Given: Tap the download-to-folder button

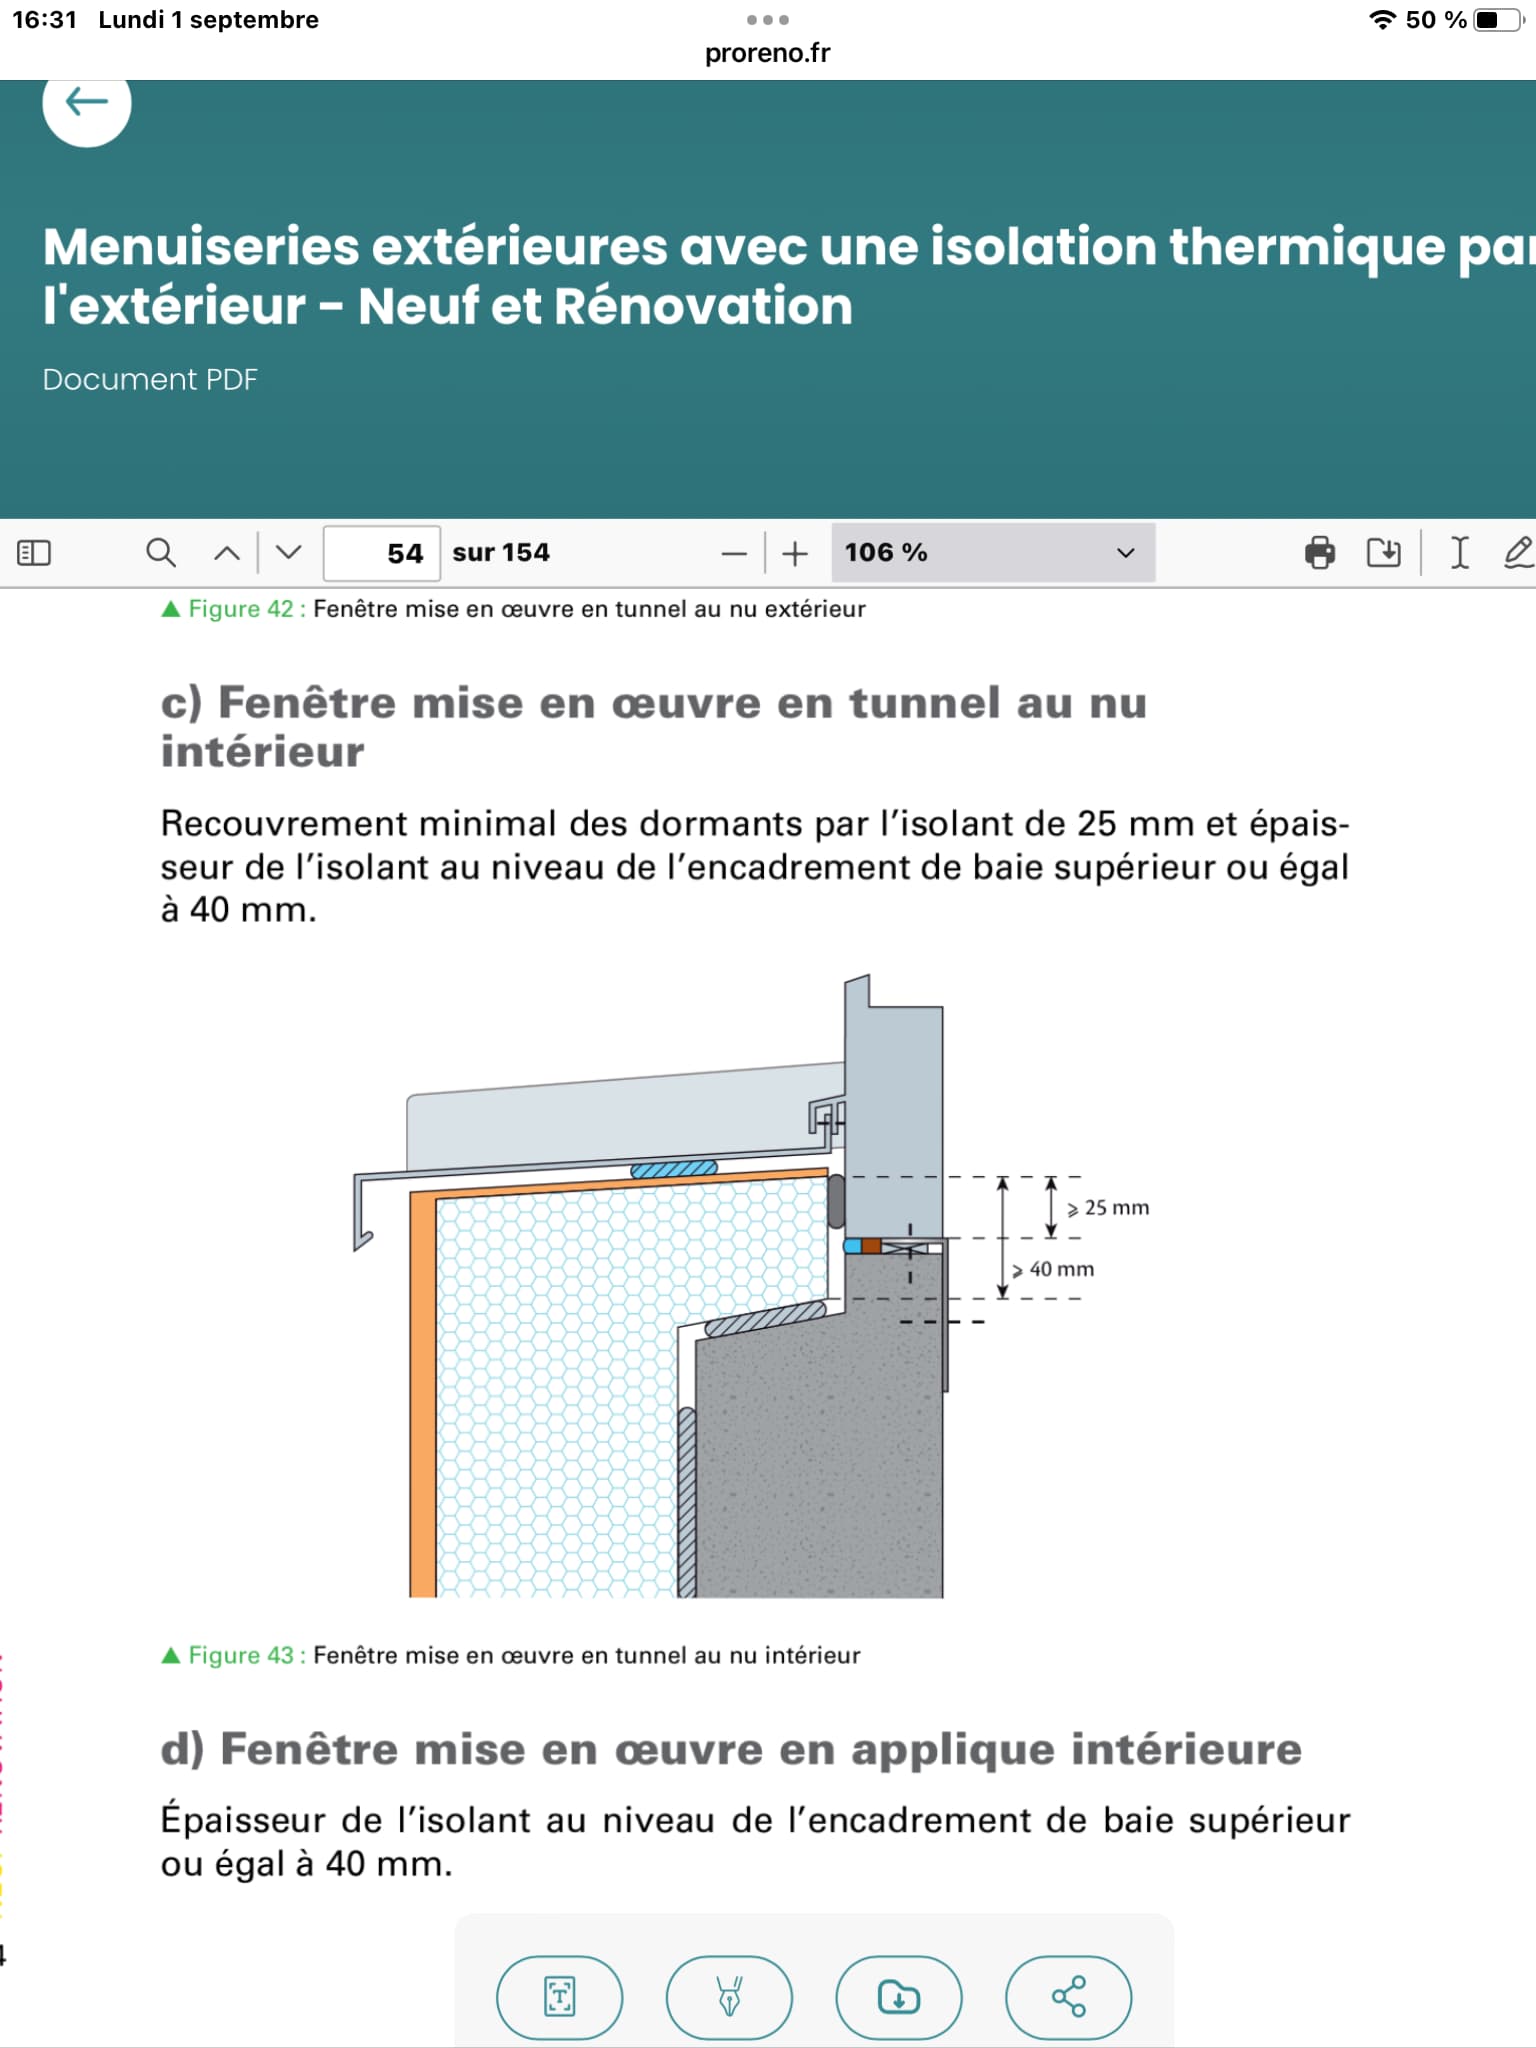Looking at the screenshot, I should 898,1997.
